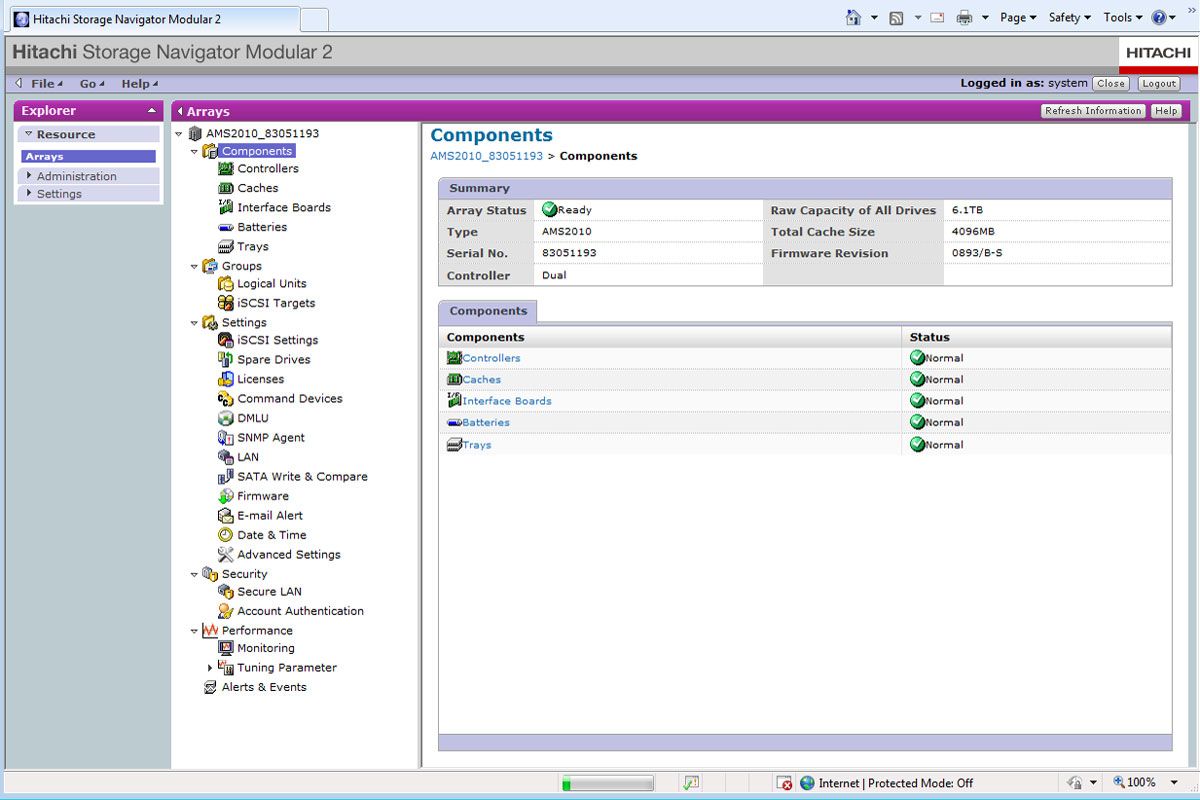Click the Refresh Information button
The image size is (1200, 800).
pos(1092,111)
